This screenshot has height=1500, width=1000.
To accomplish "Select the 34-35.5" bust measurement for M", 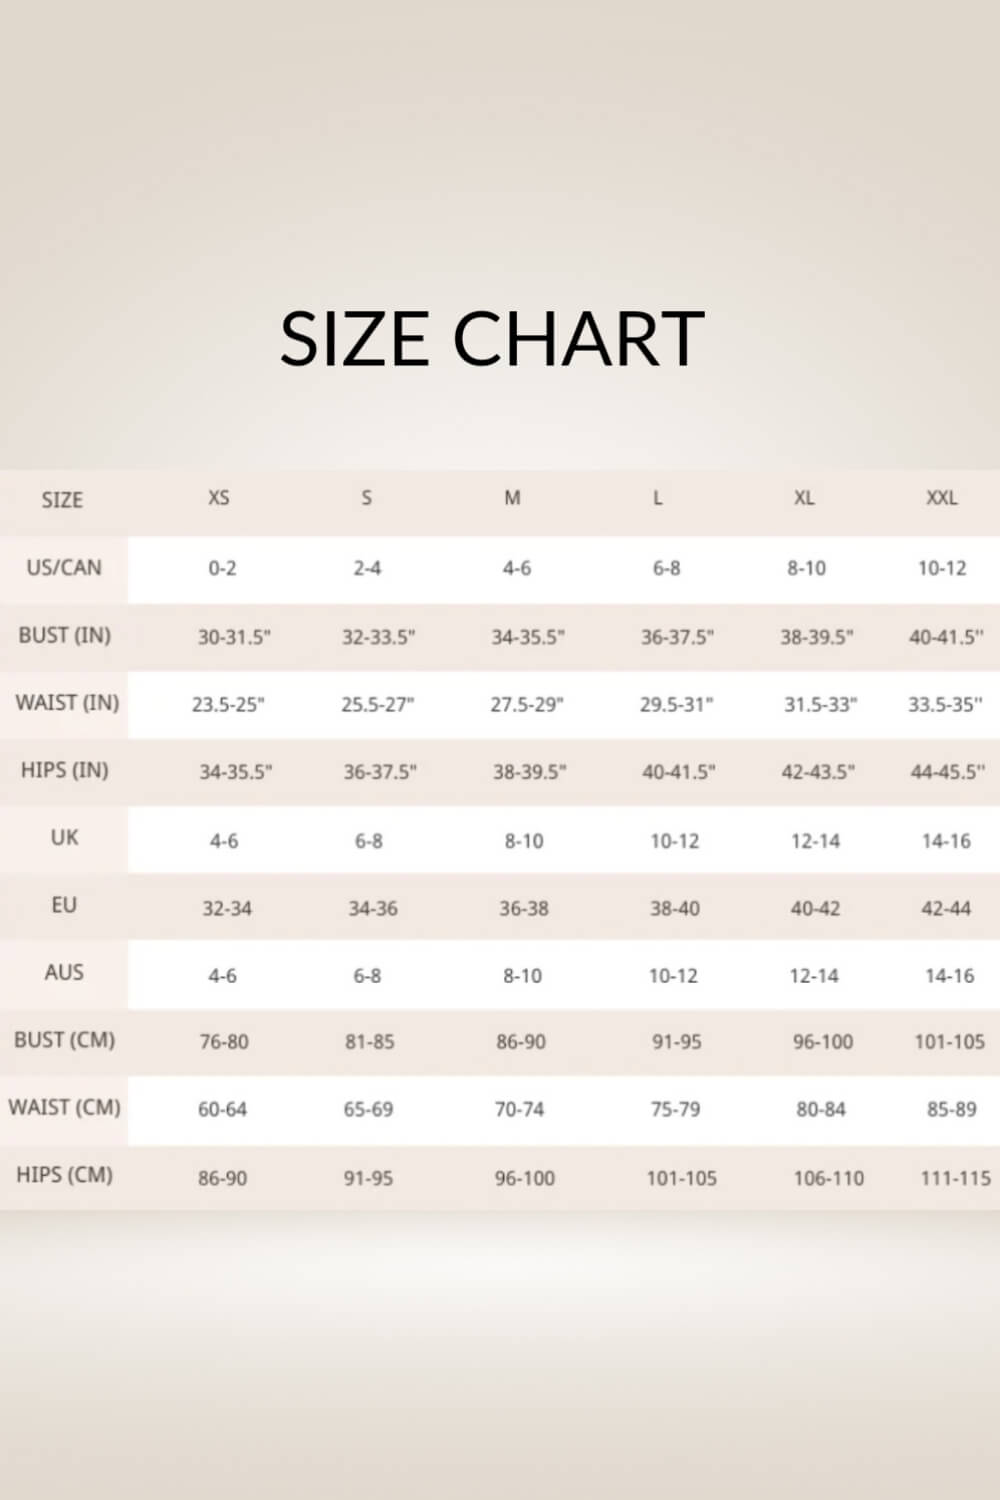I will coord(527,637).
